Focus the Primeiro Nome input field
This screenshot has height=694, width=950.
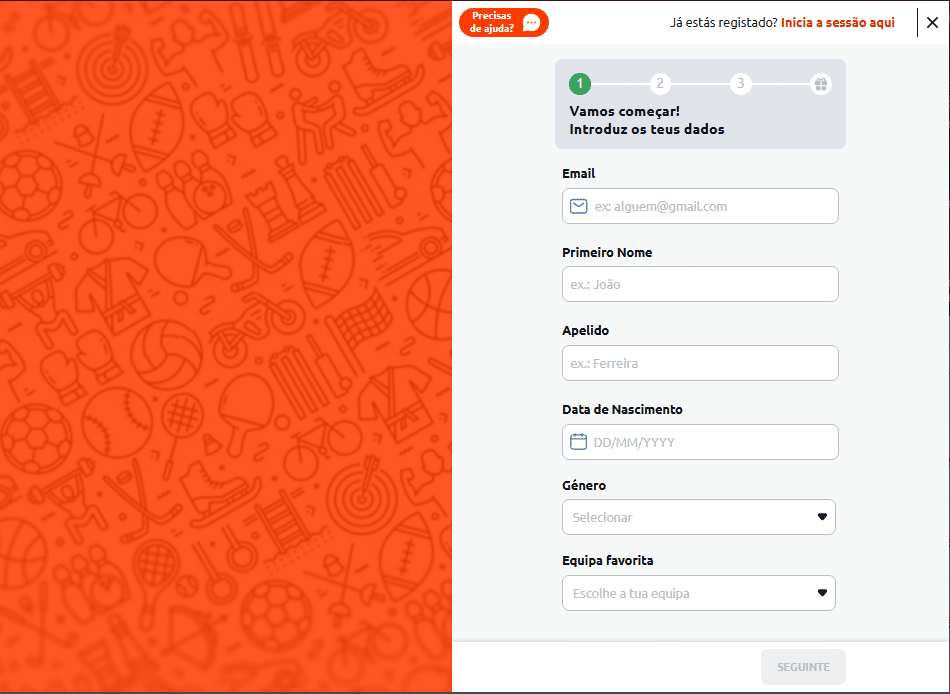click(x=700, y=284)
